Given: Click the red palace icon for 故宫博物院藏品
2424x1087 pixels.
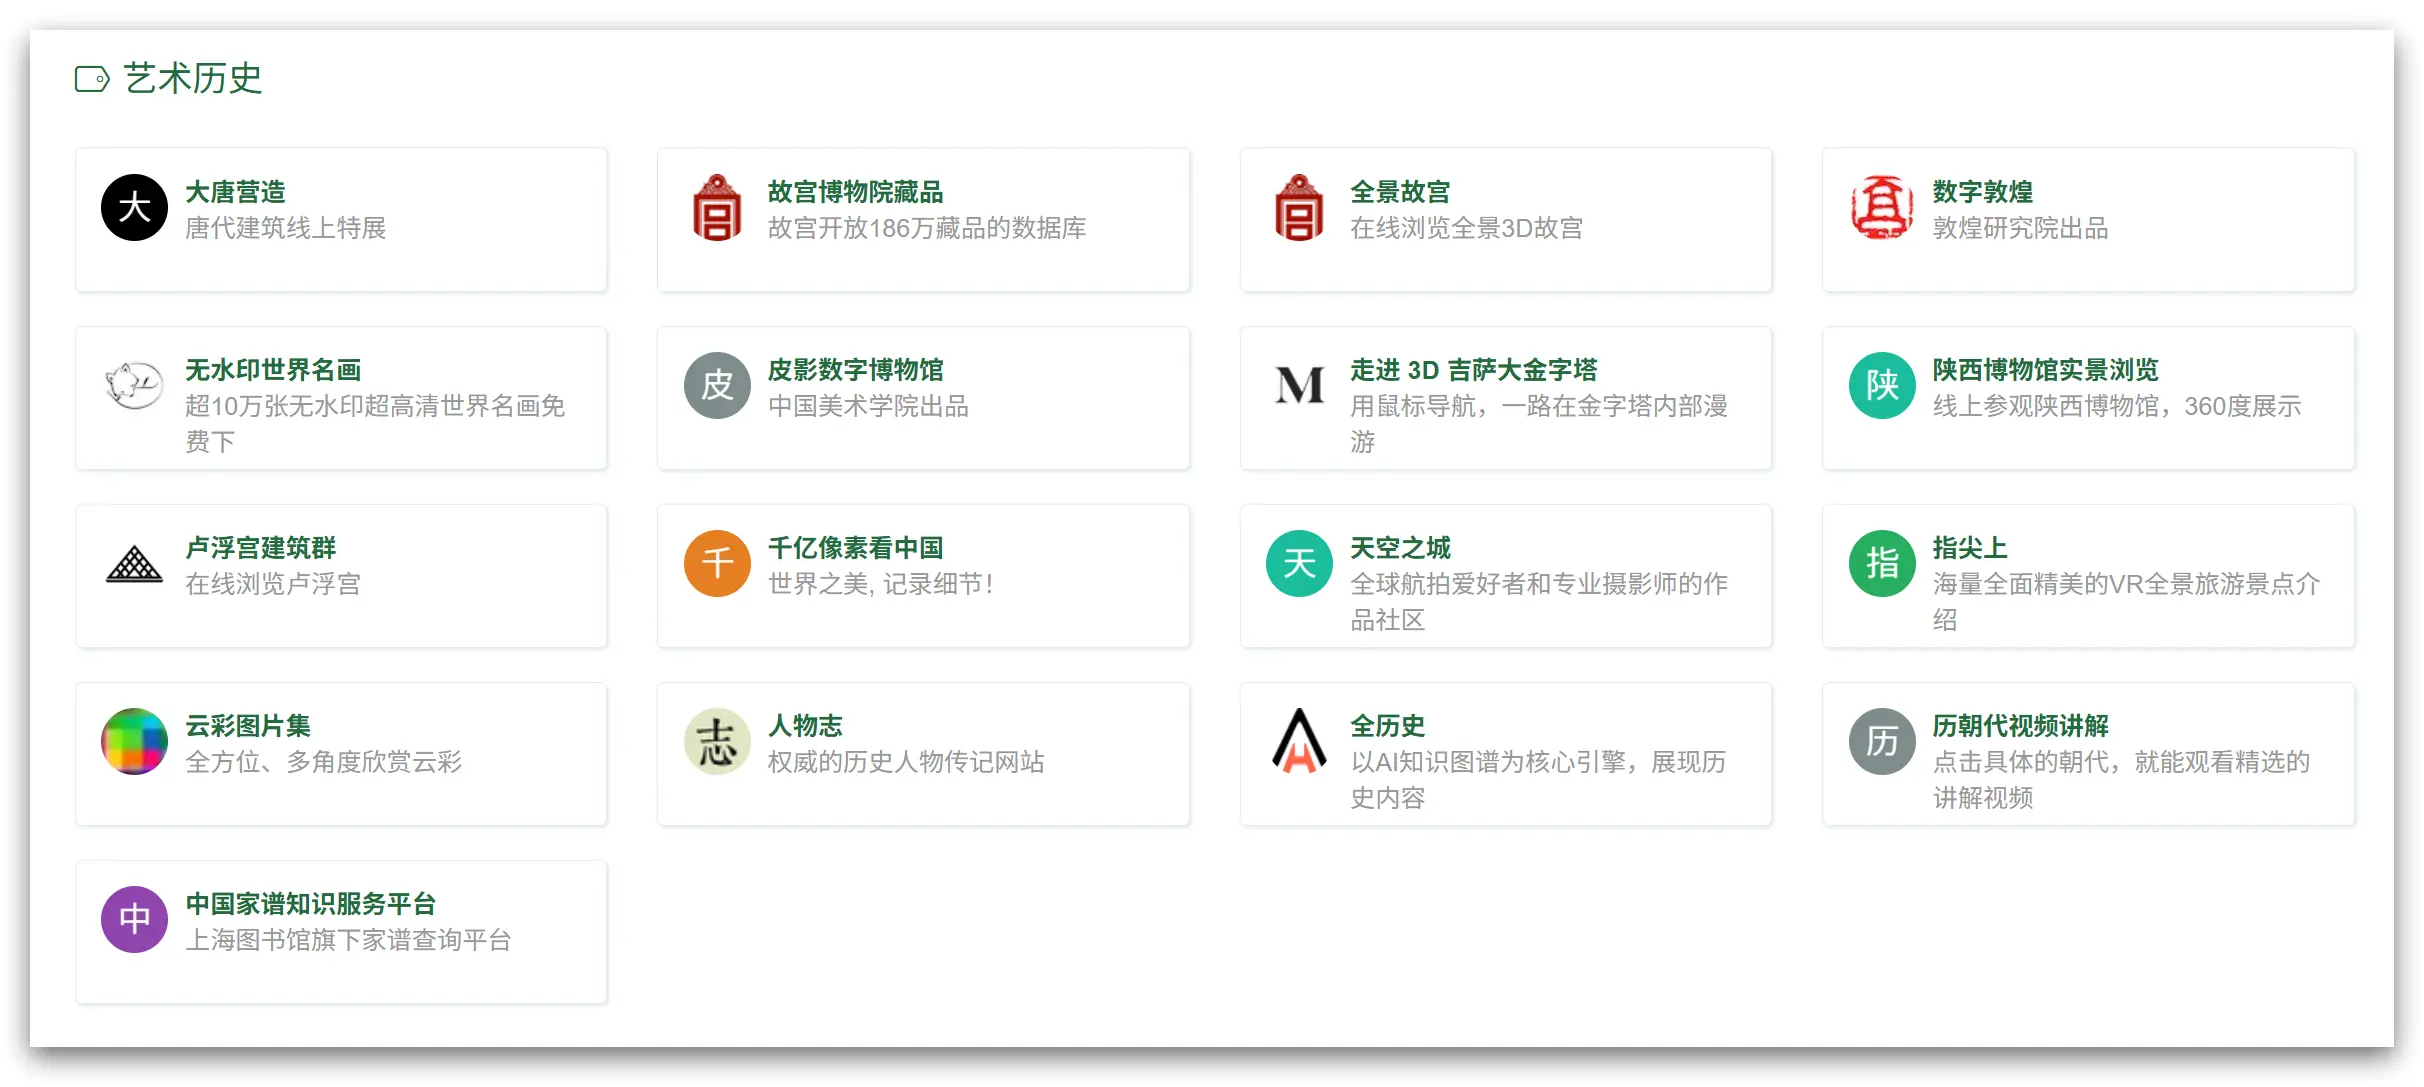Looking at the screenshot, I should (717, 208).
